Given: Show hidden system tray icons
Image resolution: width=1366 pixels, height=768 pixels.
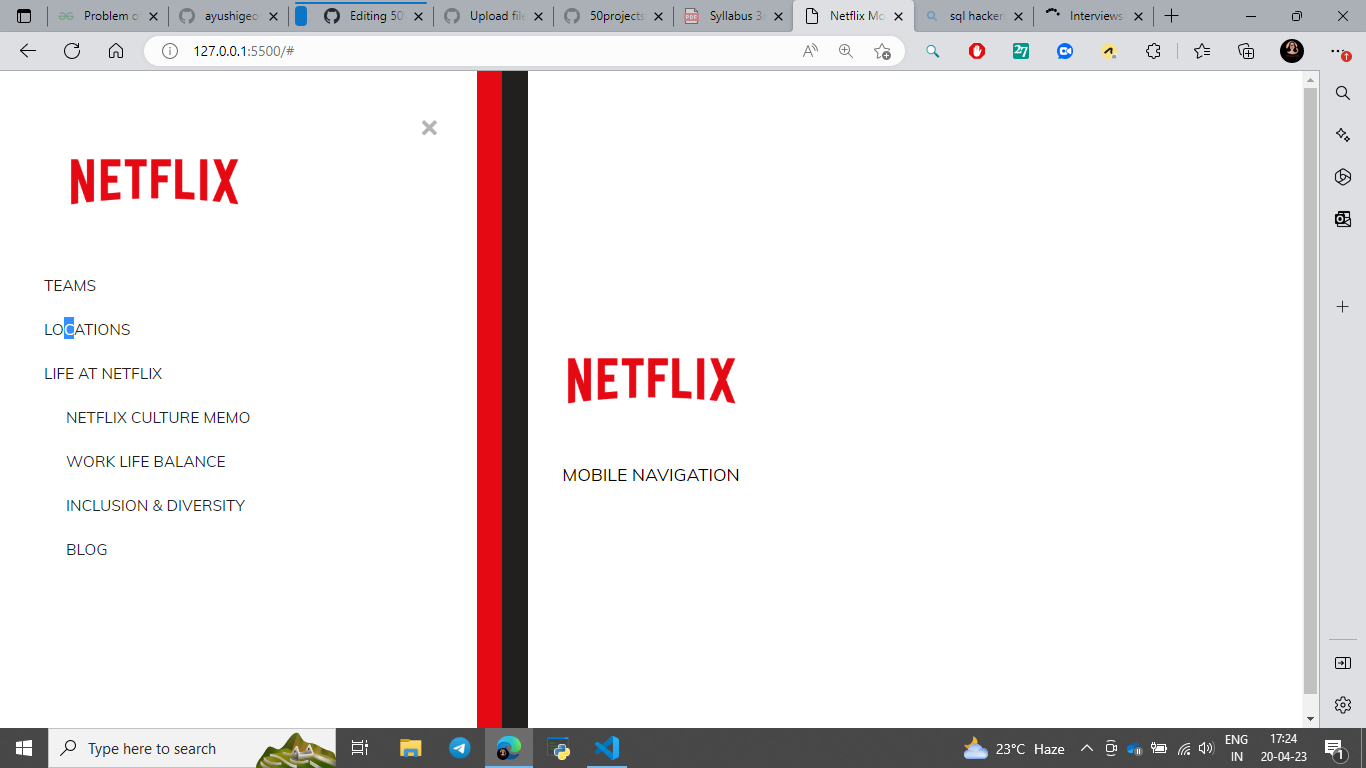Looking at the screenshot, I should pyautogui.click(x=1087, y=748).
